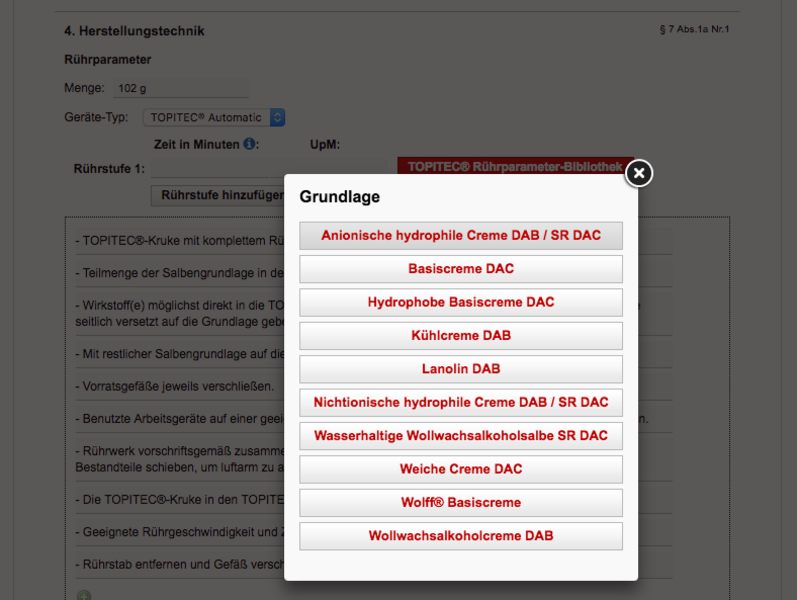Pick Kühlcreme DAB from list

coord(461,336)
